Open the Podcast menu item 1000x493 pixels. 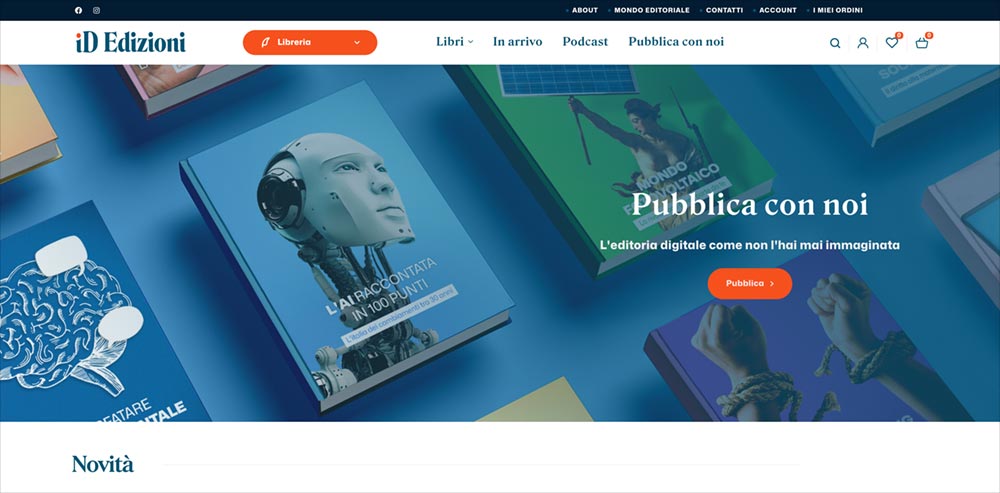585,41
